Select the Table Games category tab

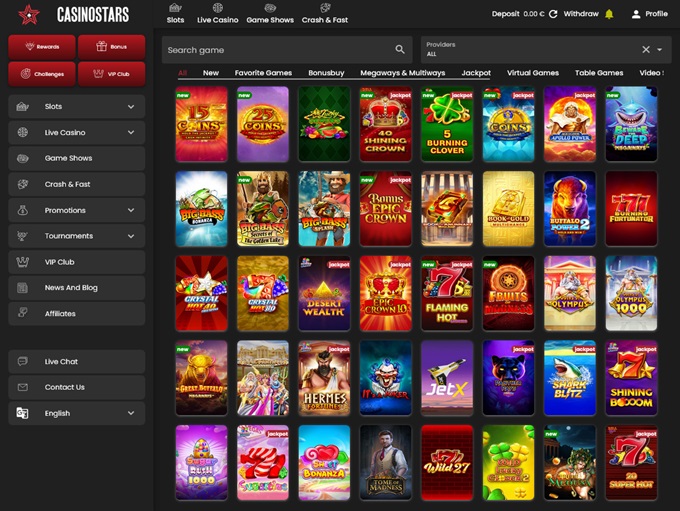click(598, 73)
